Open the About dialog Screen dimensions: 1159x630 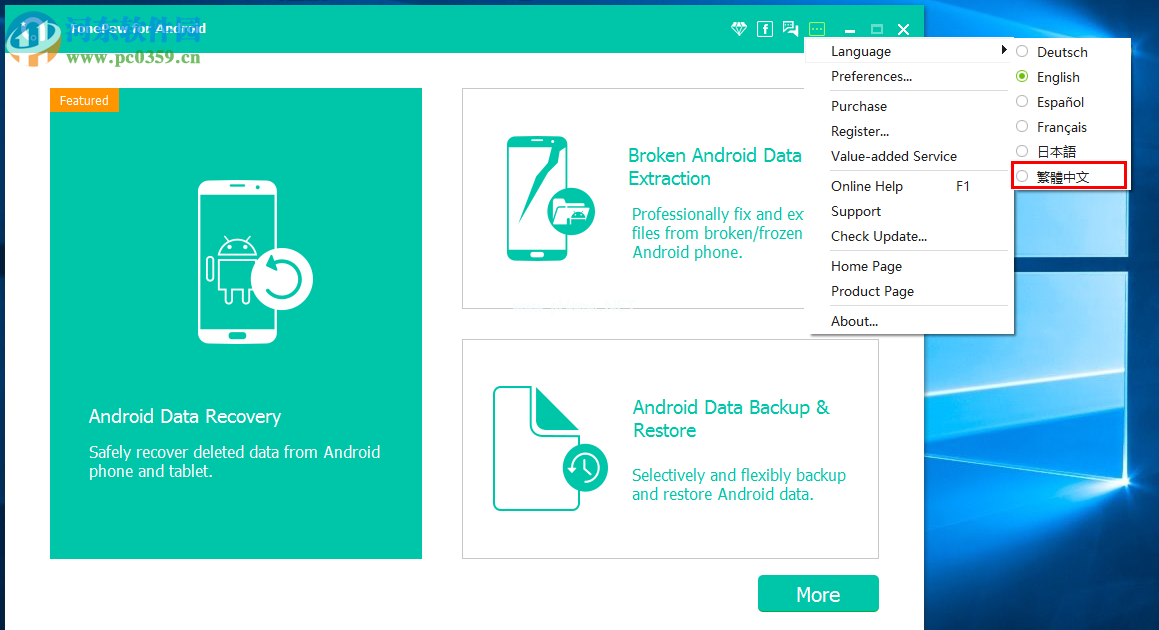854,321
